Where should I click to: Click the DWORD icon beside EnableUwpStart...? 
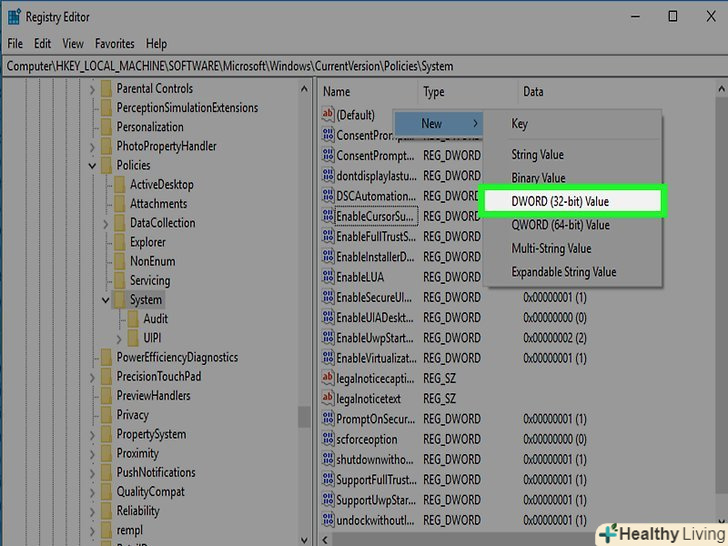click(328, 338)
